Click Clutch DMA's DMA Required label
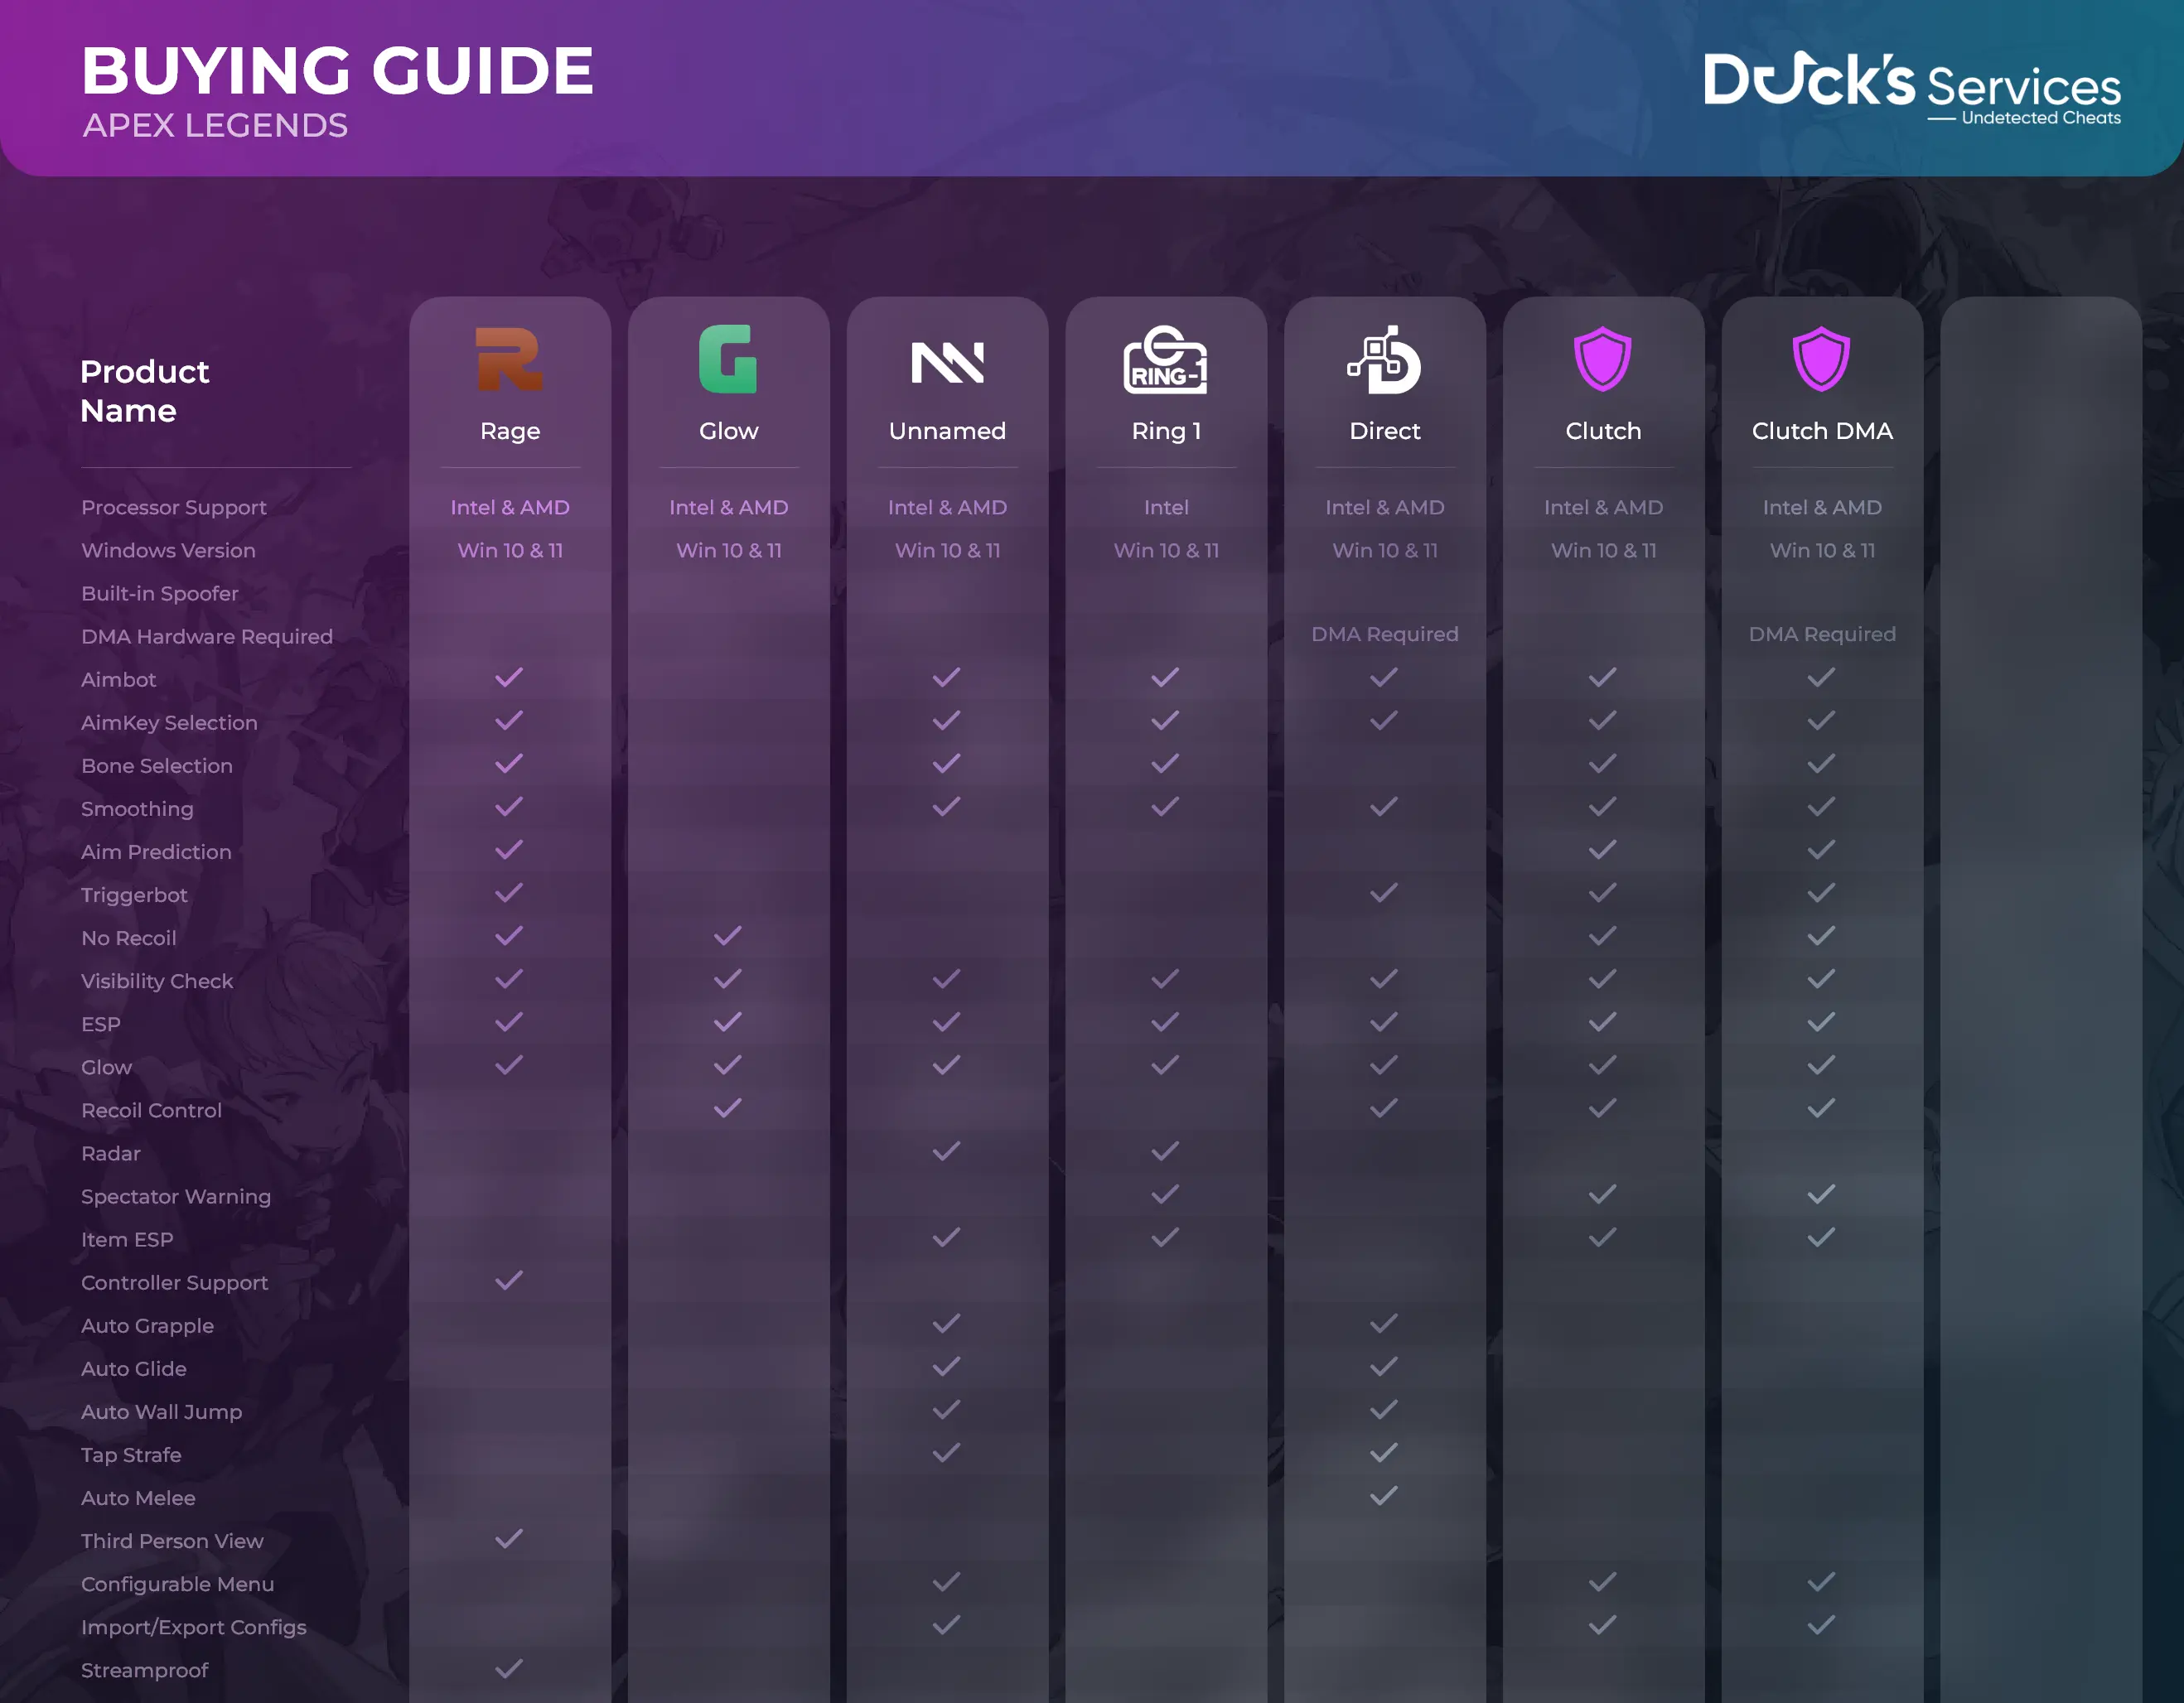The height and width of the screenshot is (1703, 2184). tap(1822, 635)
